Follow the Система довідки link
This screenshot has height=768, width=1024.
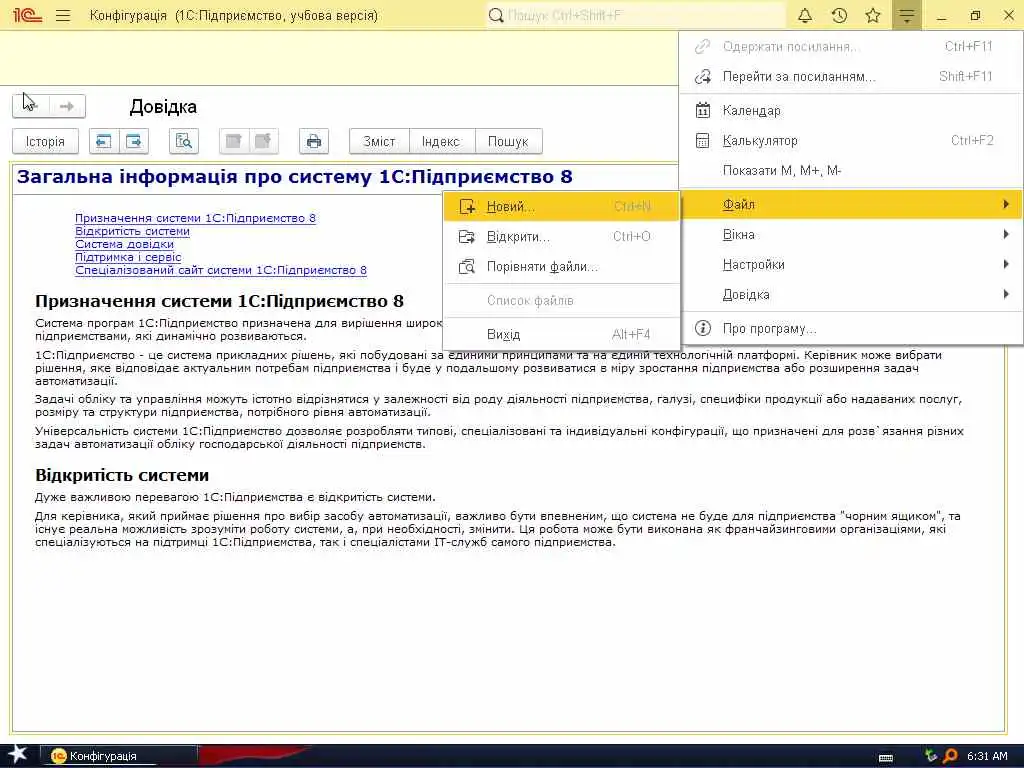[x=124, y=244]
